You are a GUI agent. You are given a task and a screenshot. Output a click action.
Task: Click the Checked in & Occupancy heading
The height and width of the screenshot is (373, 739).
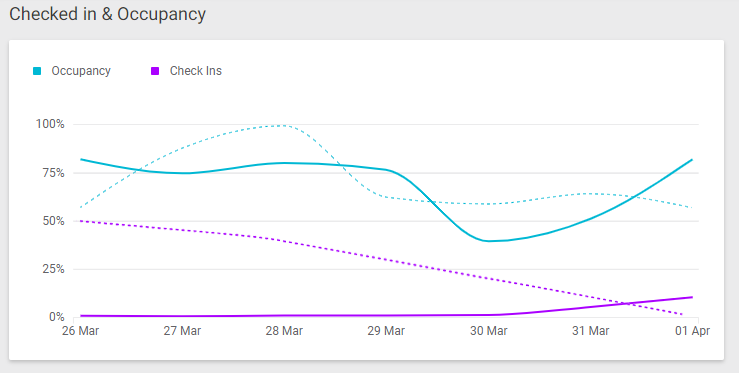(107, 14)
